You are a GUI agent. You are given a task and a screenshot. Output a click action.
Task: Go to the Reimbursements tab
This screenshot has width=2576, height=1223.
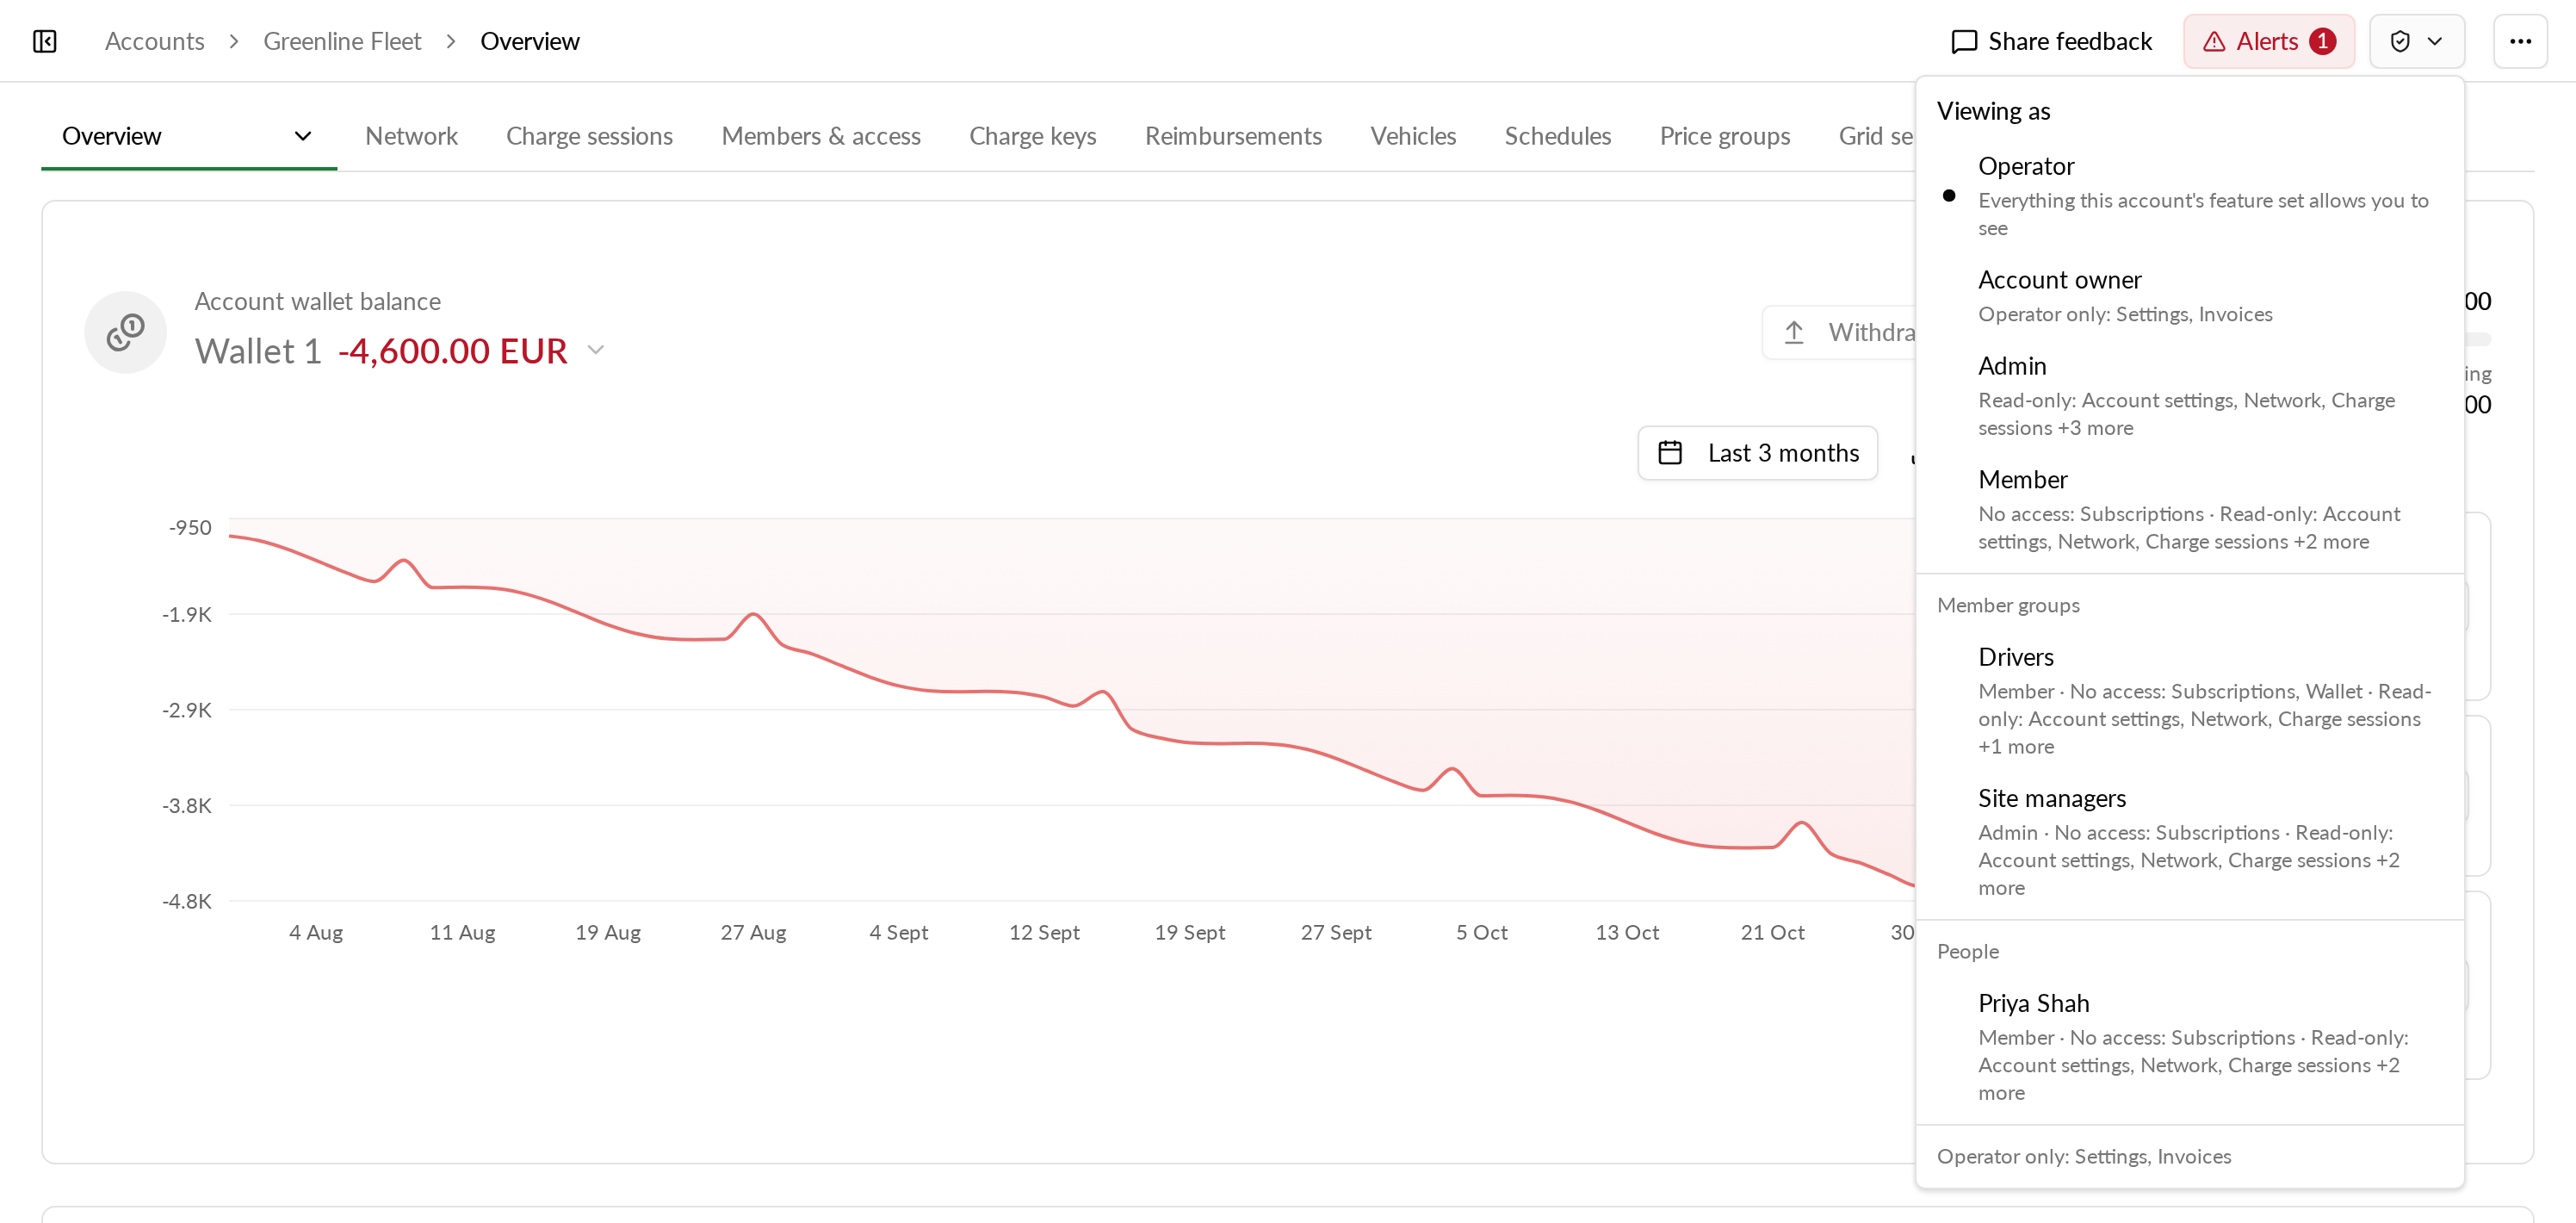[1232, 136]
